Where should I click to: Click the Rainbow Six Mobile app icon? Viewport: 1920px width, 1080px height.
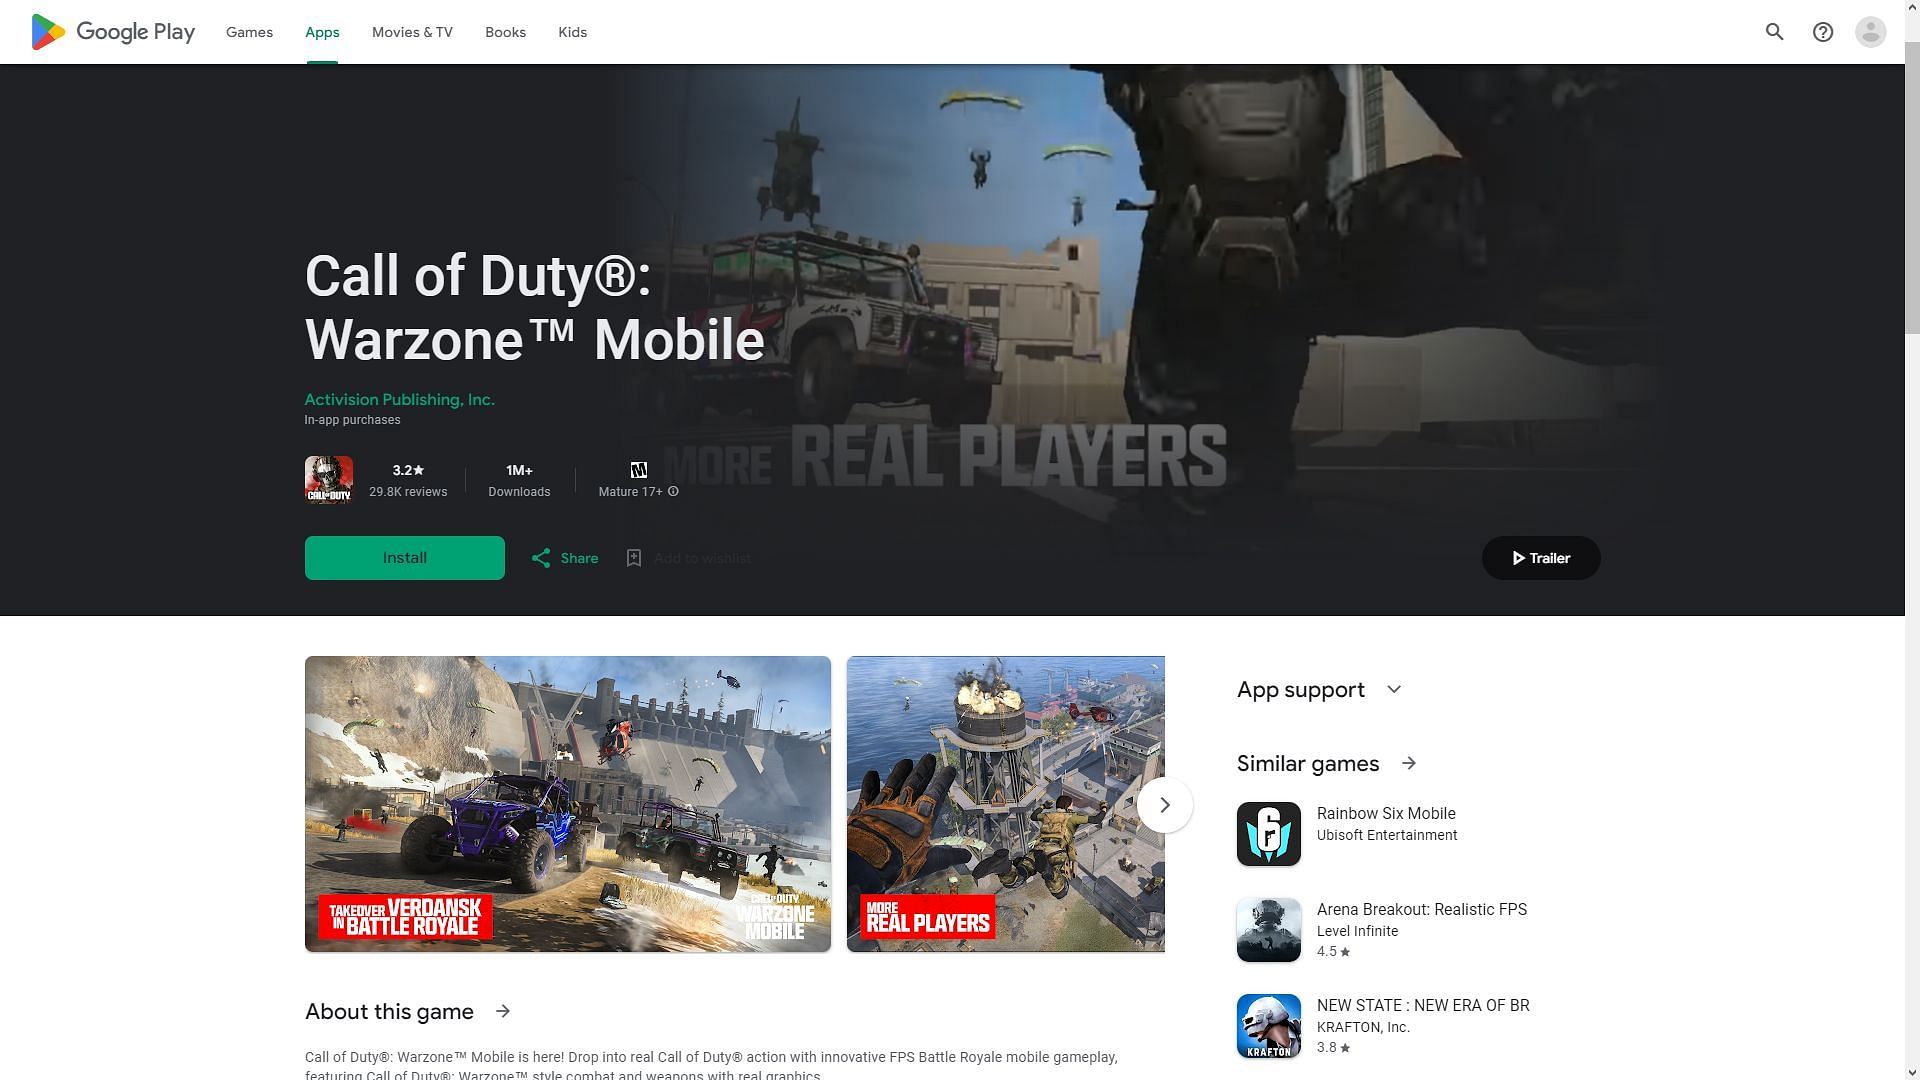click(1269, 833)
